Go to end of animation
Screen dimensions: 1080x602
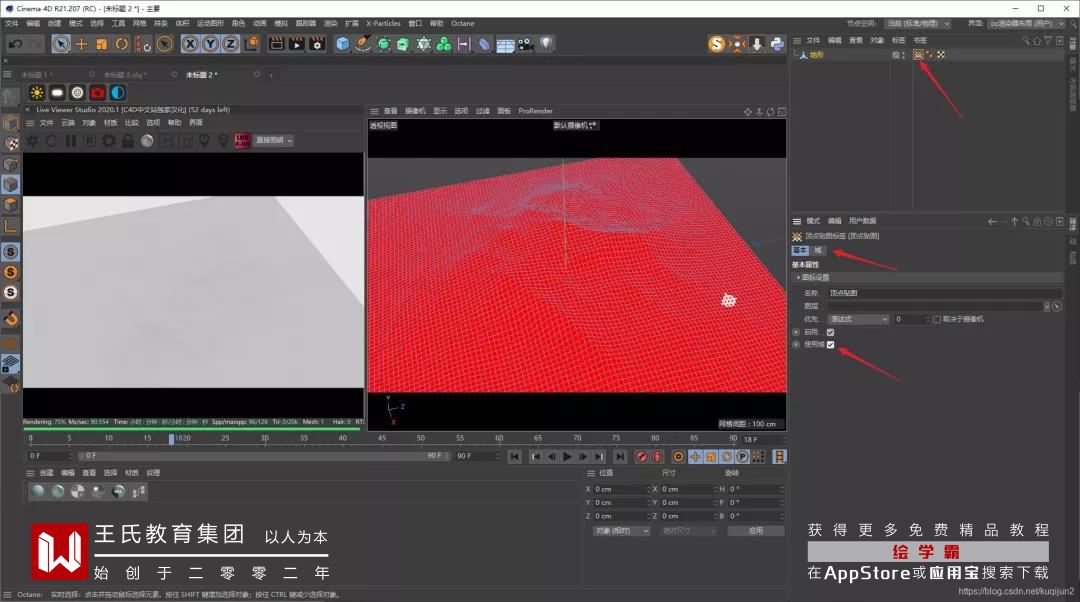coord(620,457)
